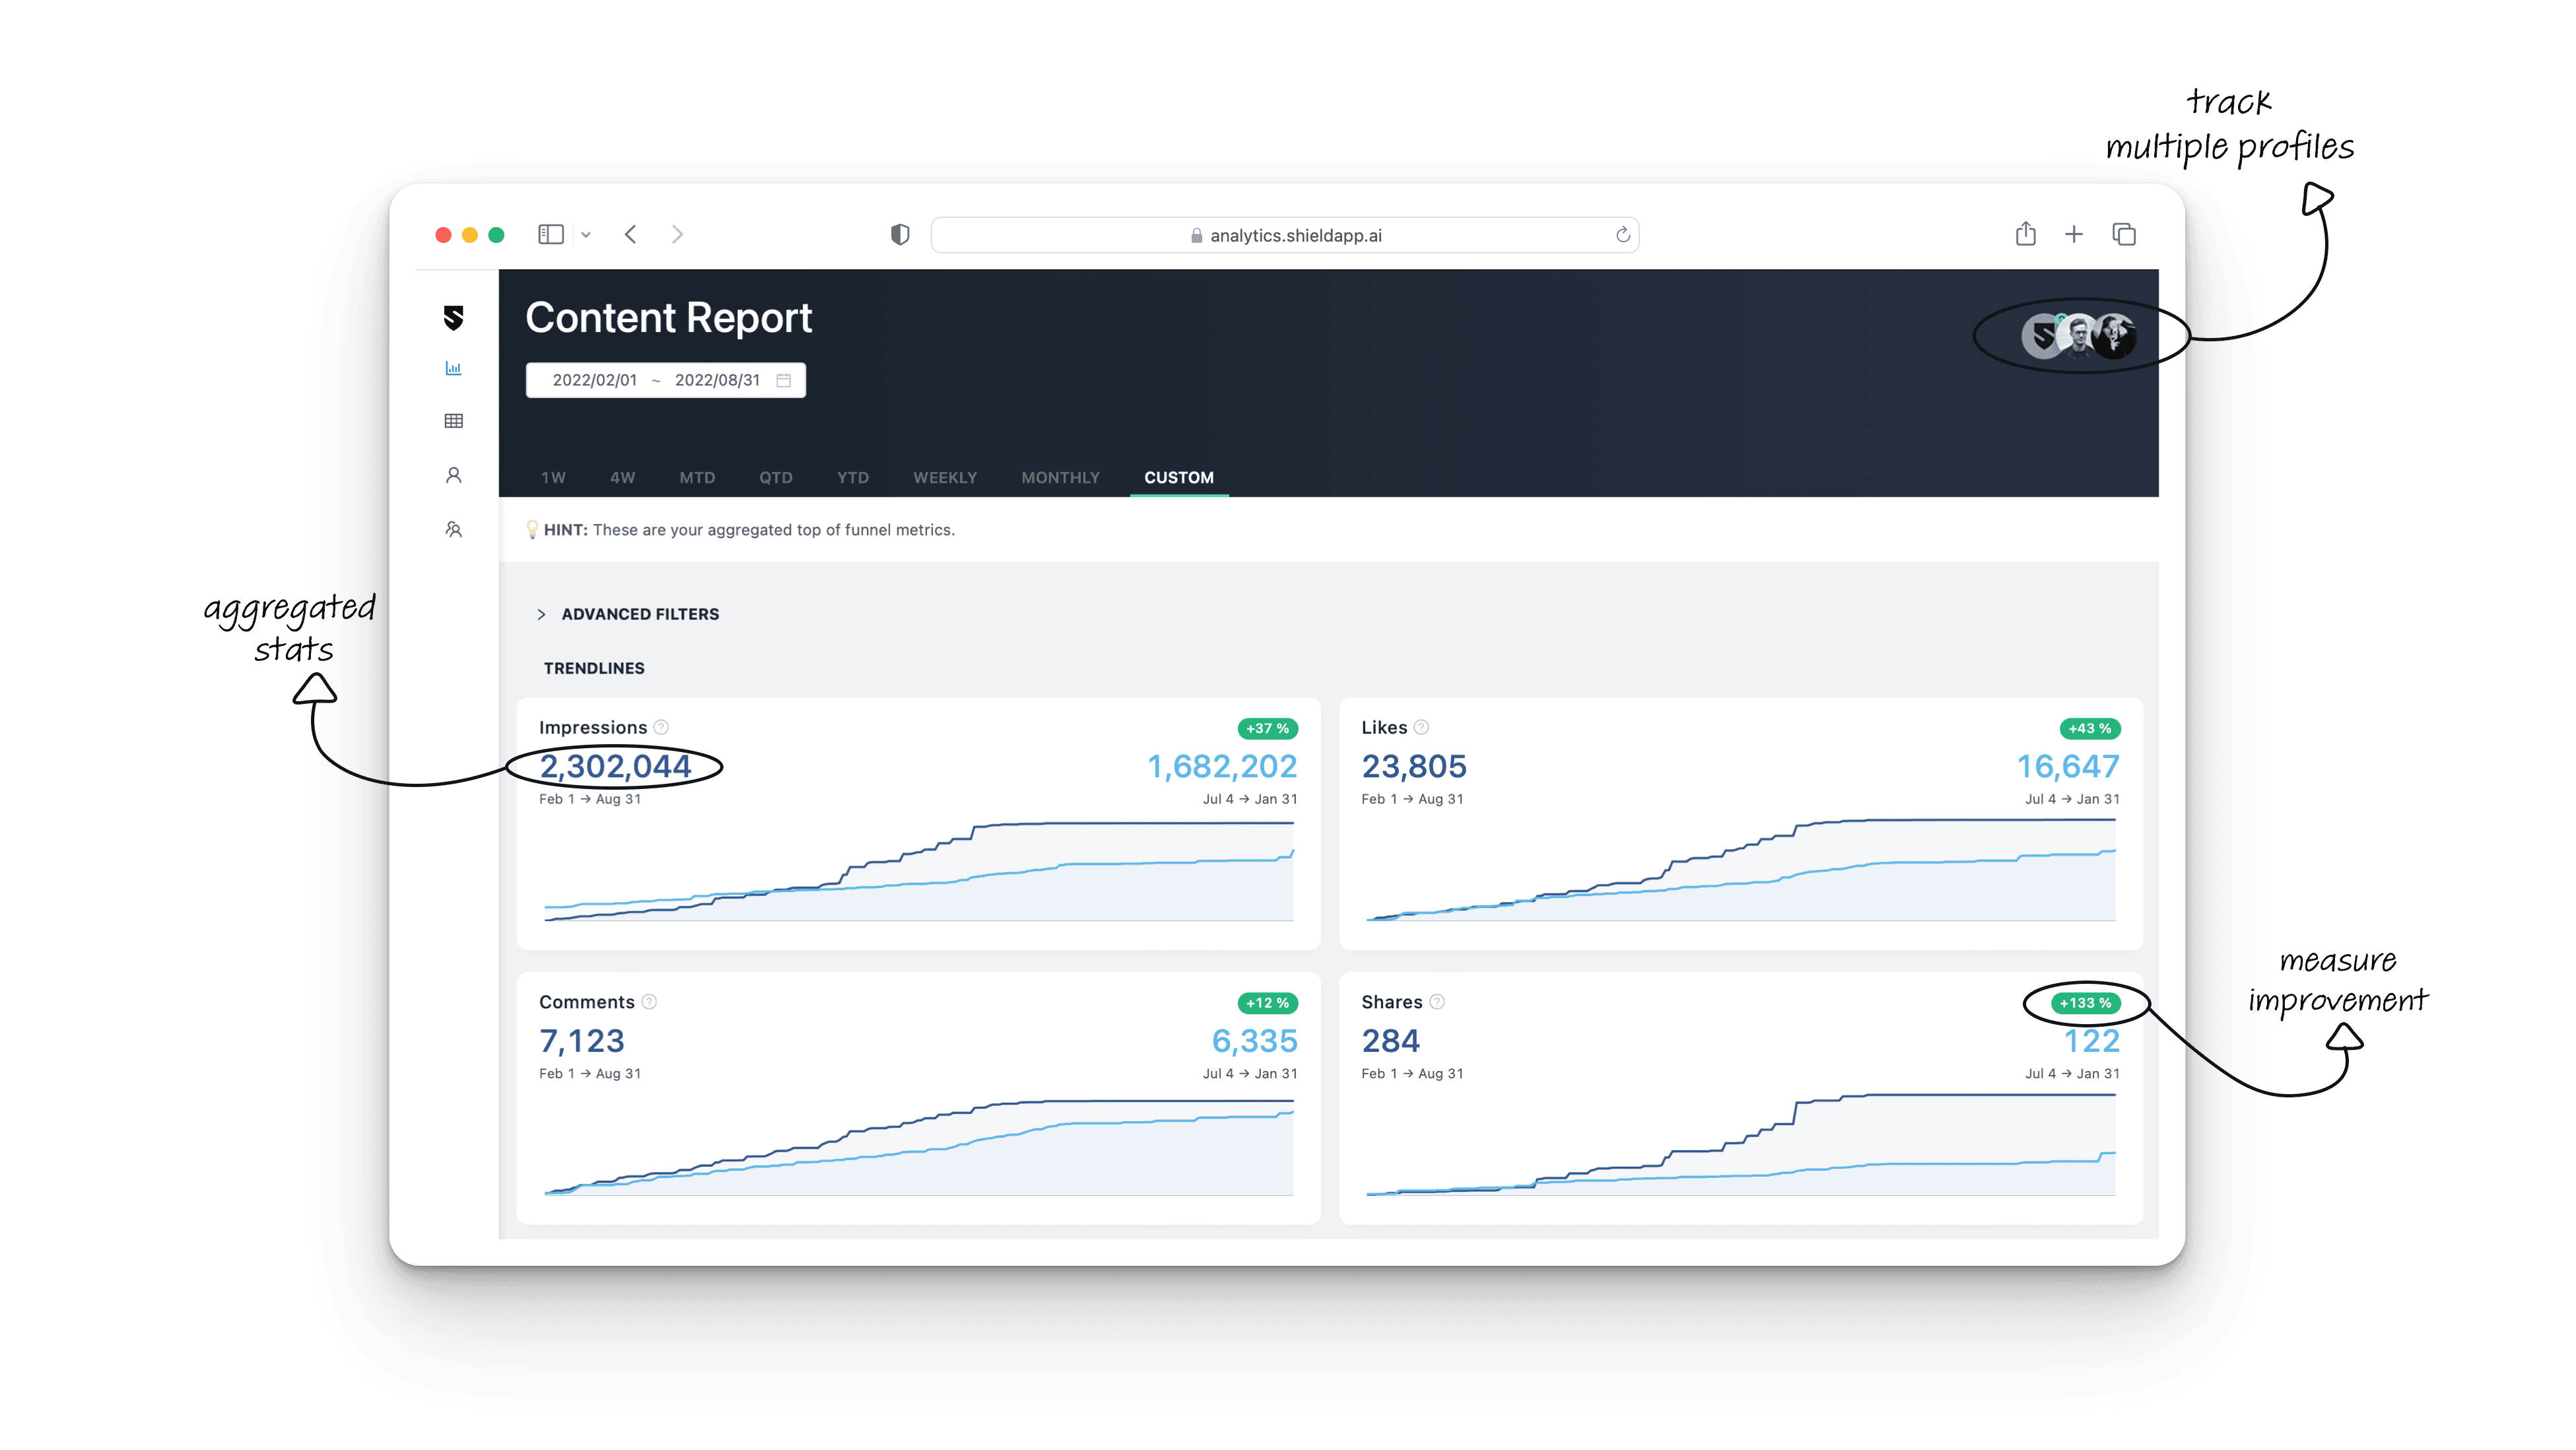
Task: Click the Shield logo in sidebar
Action: click(453, 318)
